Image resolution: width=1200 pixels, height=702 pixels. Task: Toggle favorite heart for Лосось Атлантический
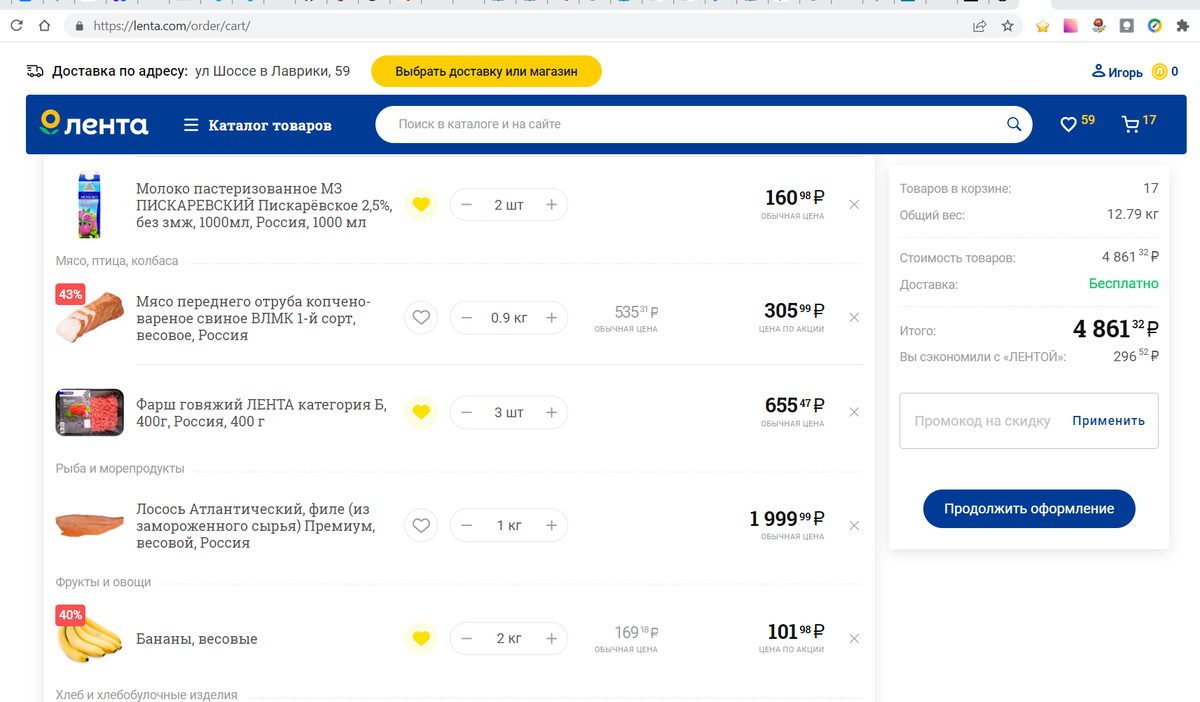(421, 525)
